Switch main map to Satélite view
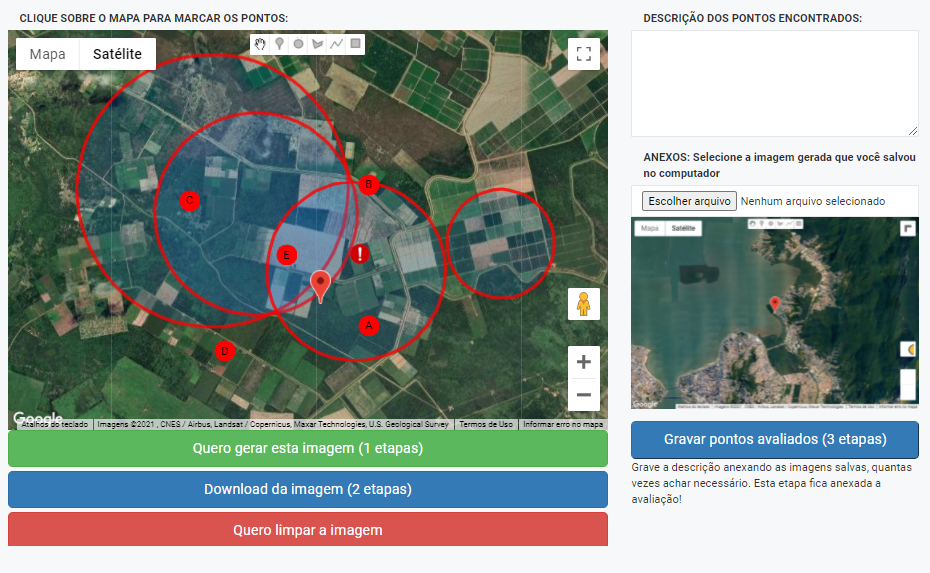The height and width of the screenshot is (573, 930). pyautogui.click(x=117, y=54)
